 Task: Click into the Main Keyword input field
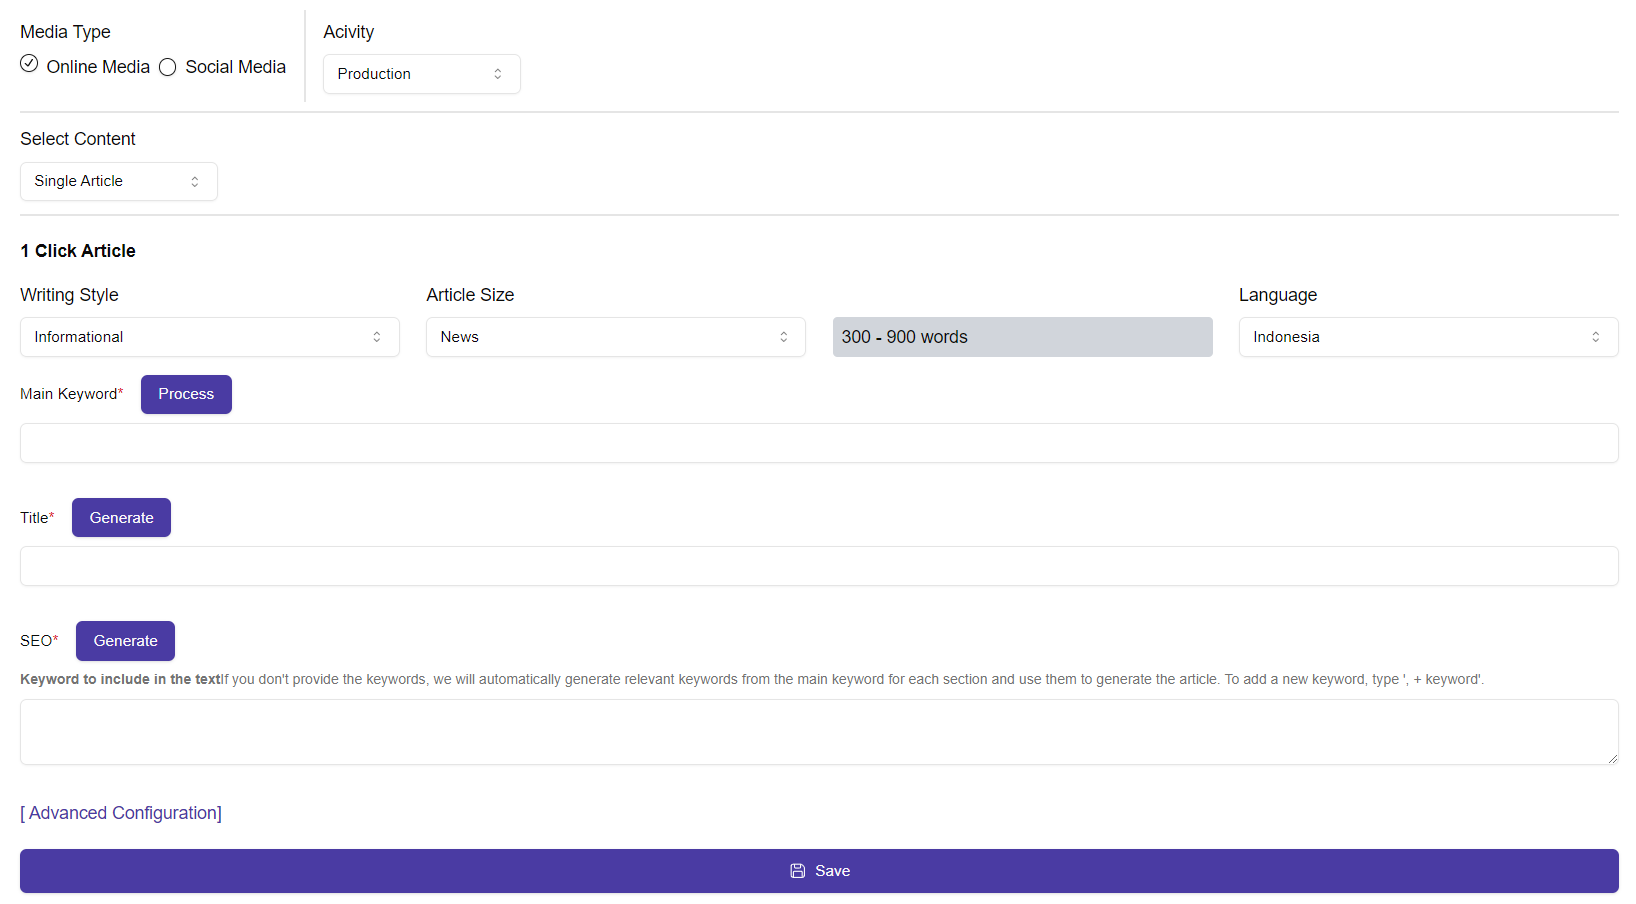pos(818,443)
